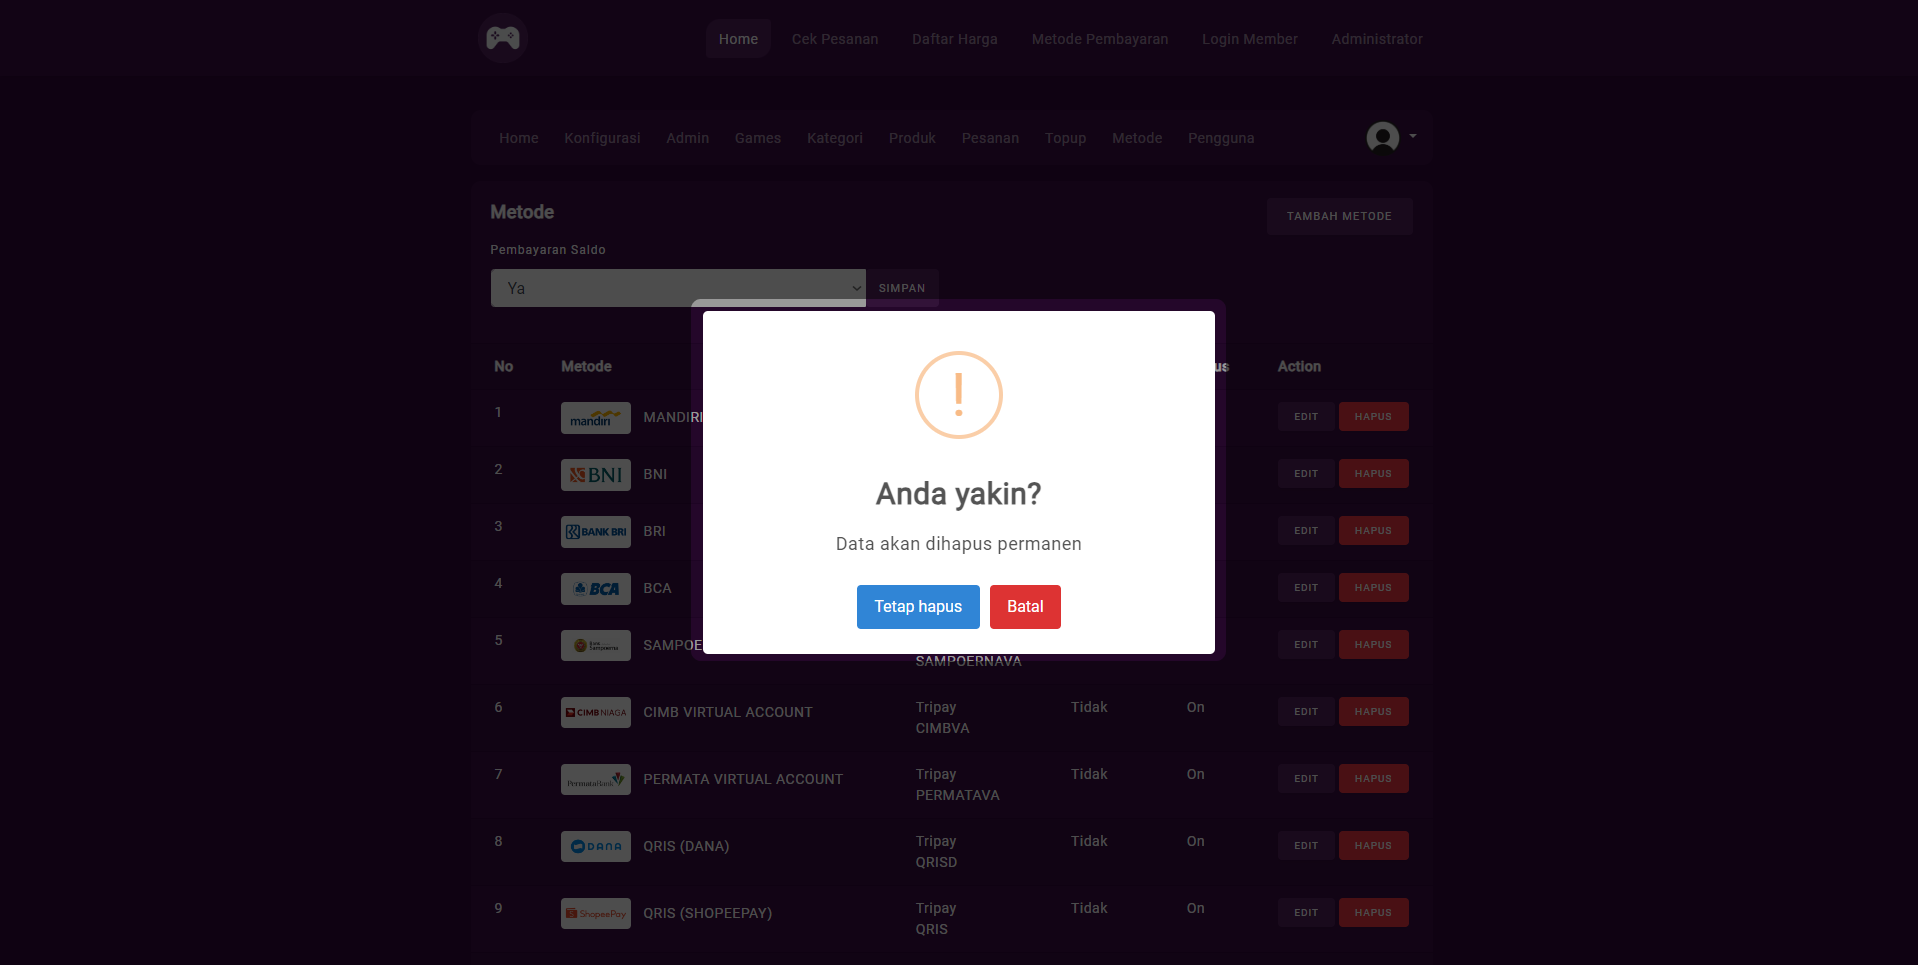Click the Action column header
This screenshot has width=1918, height=965.
point(1299,367)
